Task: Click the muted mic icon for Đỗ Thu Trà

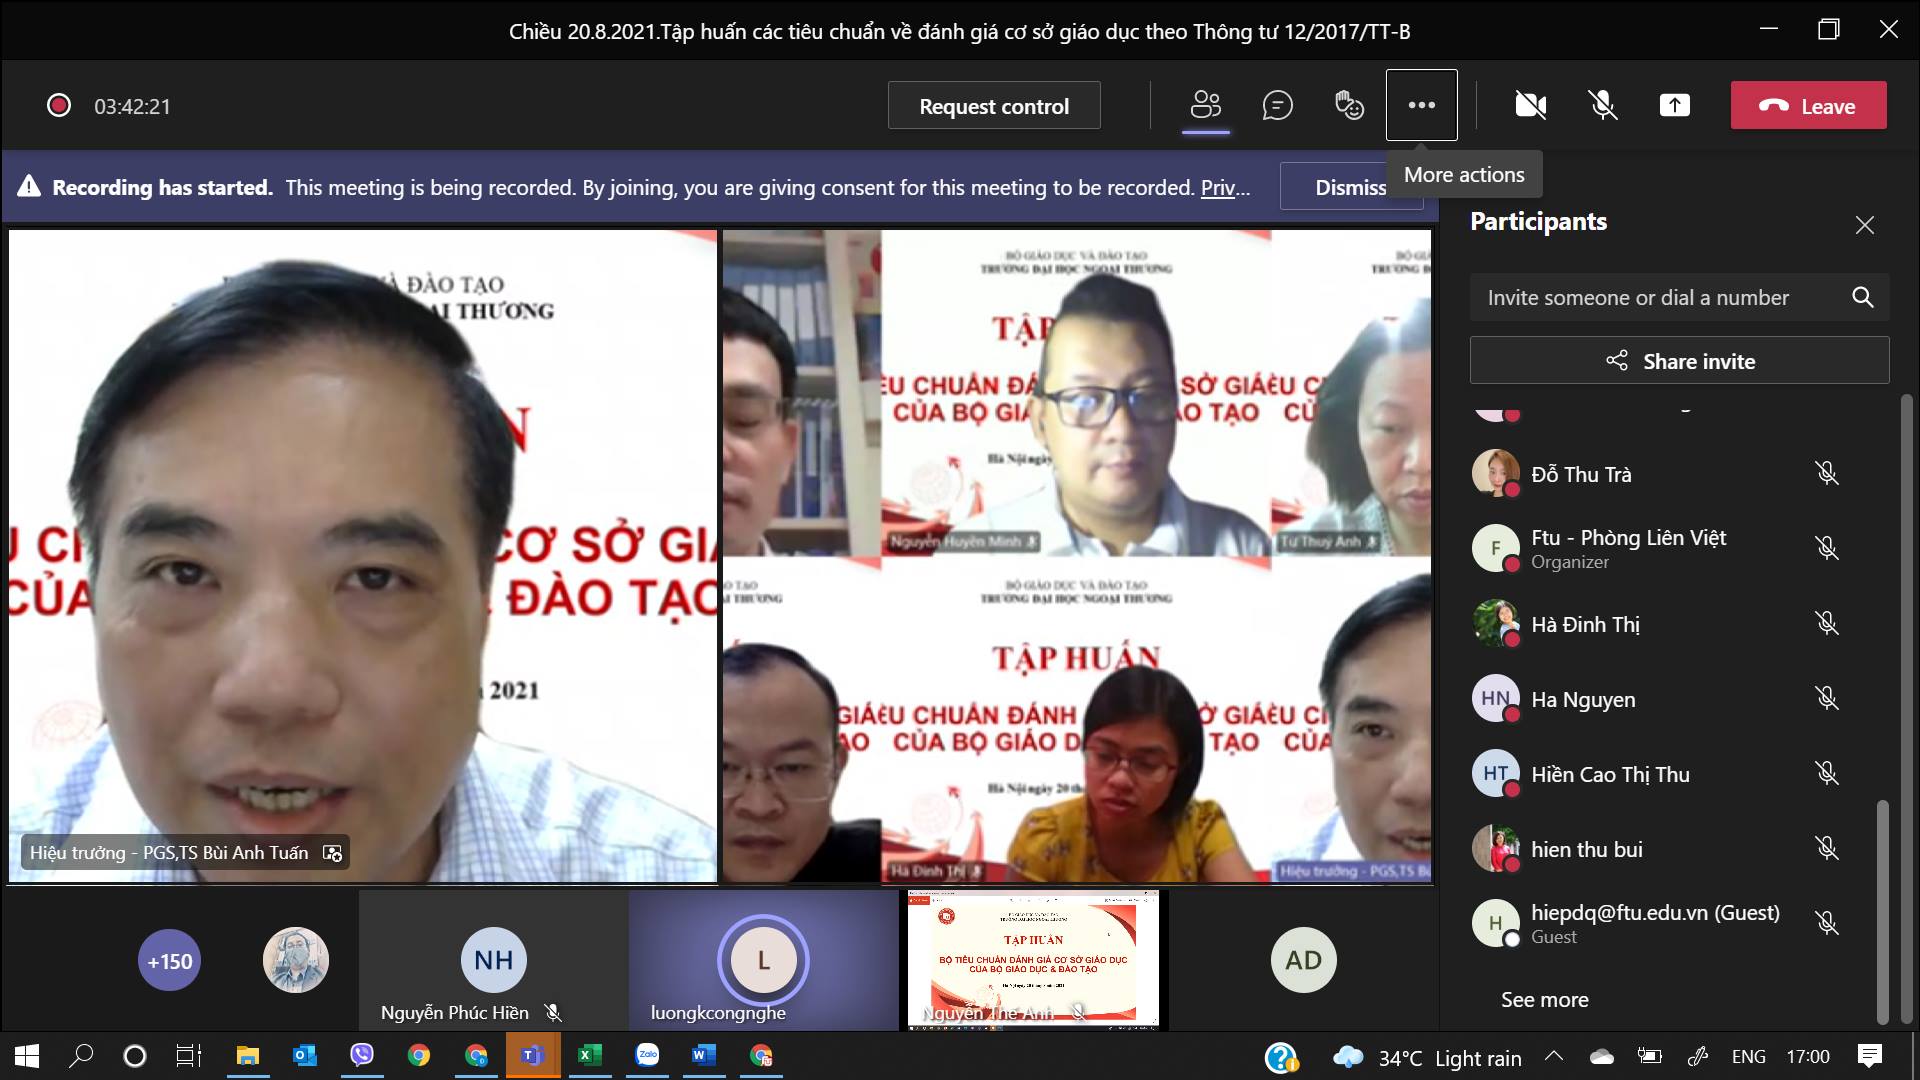Action: 1826,473
